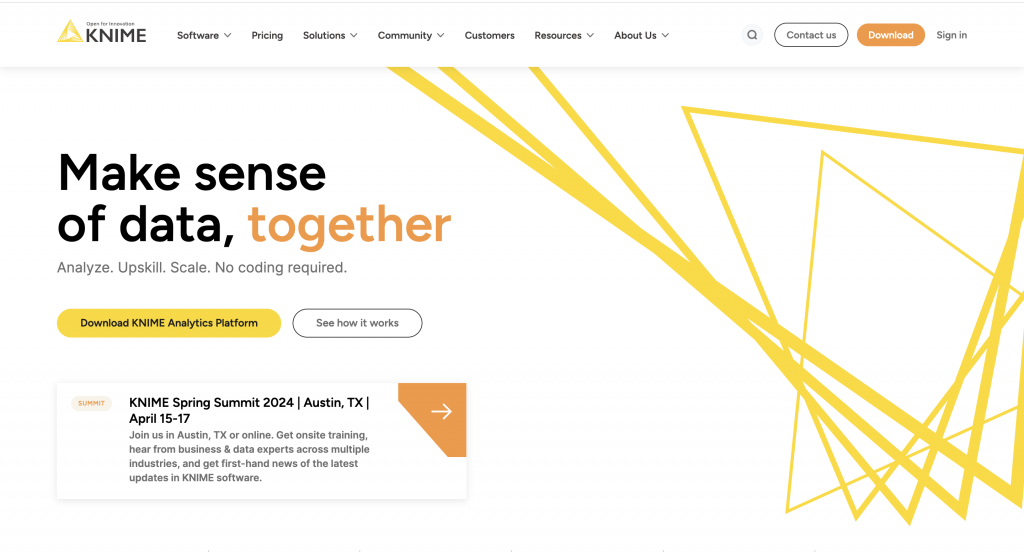Image resolution: width=1024 pixels, height=552 pixels.
Task: Click the See how it works button
Action: 357,323
